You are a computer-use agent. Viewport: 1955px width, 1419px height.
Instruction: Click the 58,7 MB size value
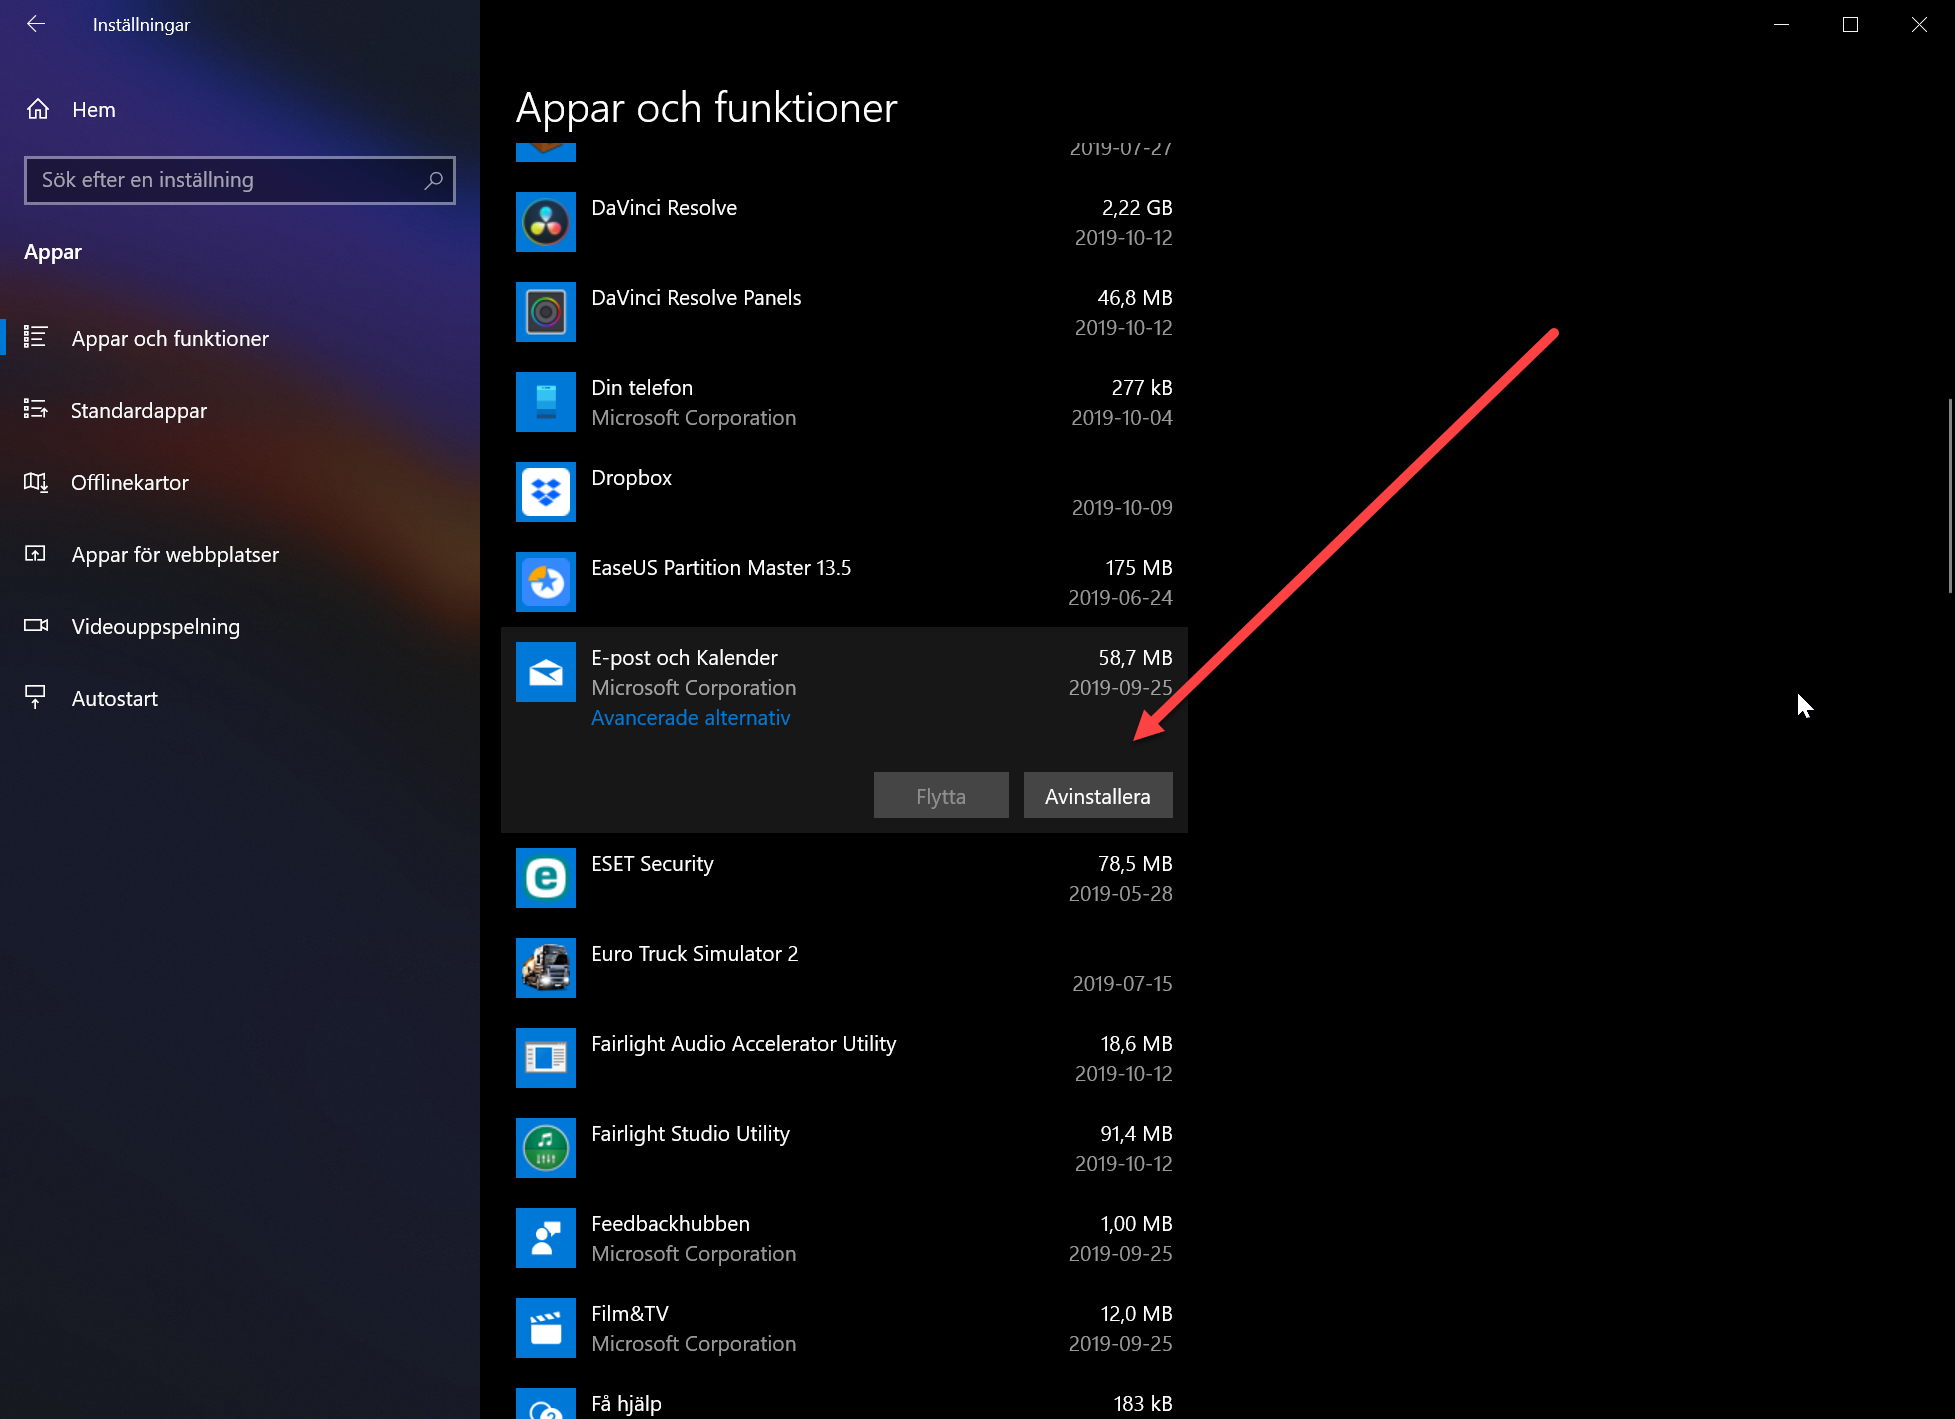pos(1135,658)
